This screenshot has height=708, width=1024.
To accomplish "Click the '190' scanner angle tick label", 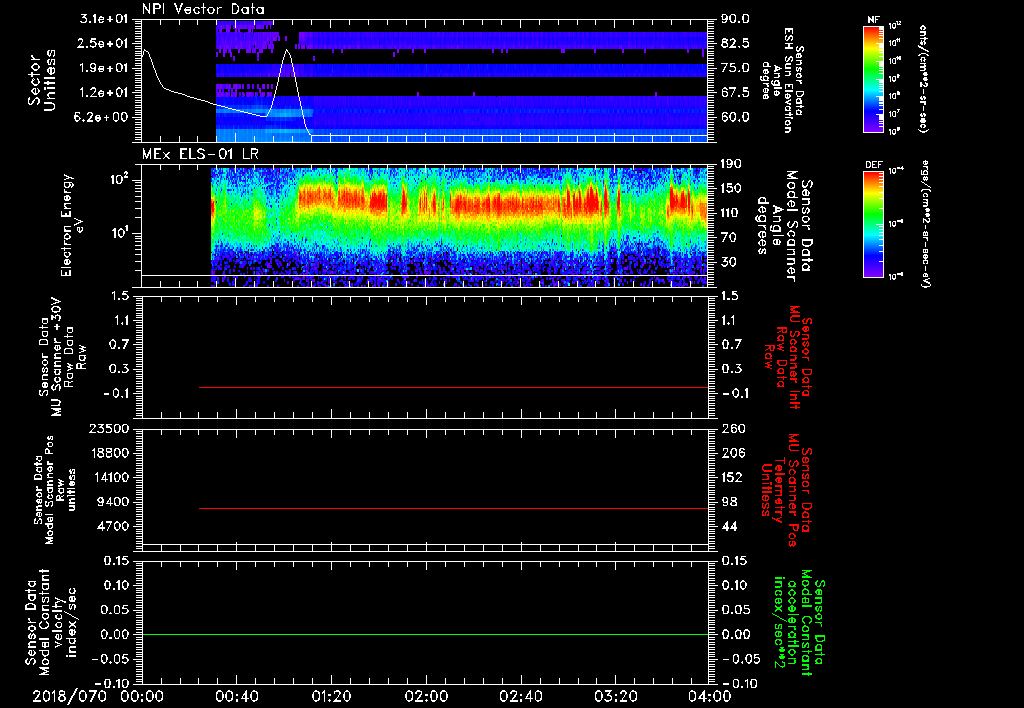I will pos(732,164).
